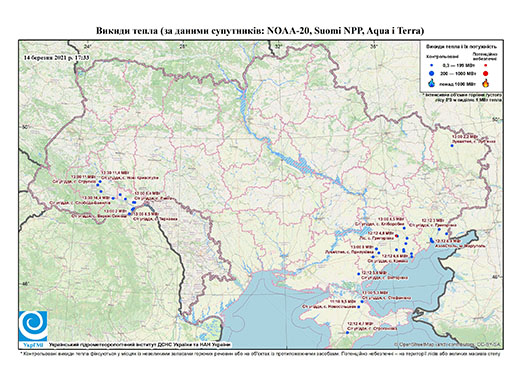
Task: Click the large red circle legend icon
Action: [485, 73]
